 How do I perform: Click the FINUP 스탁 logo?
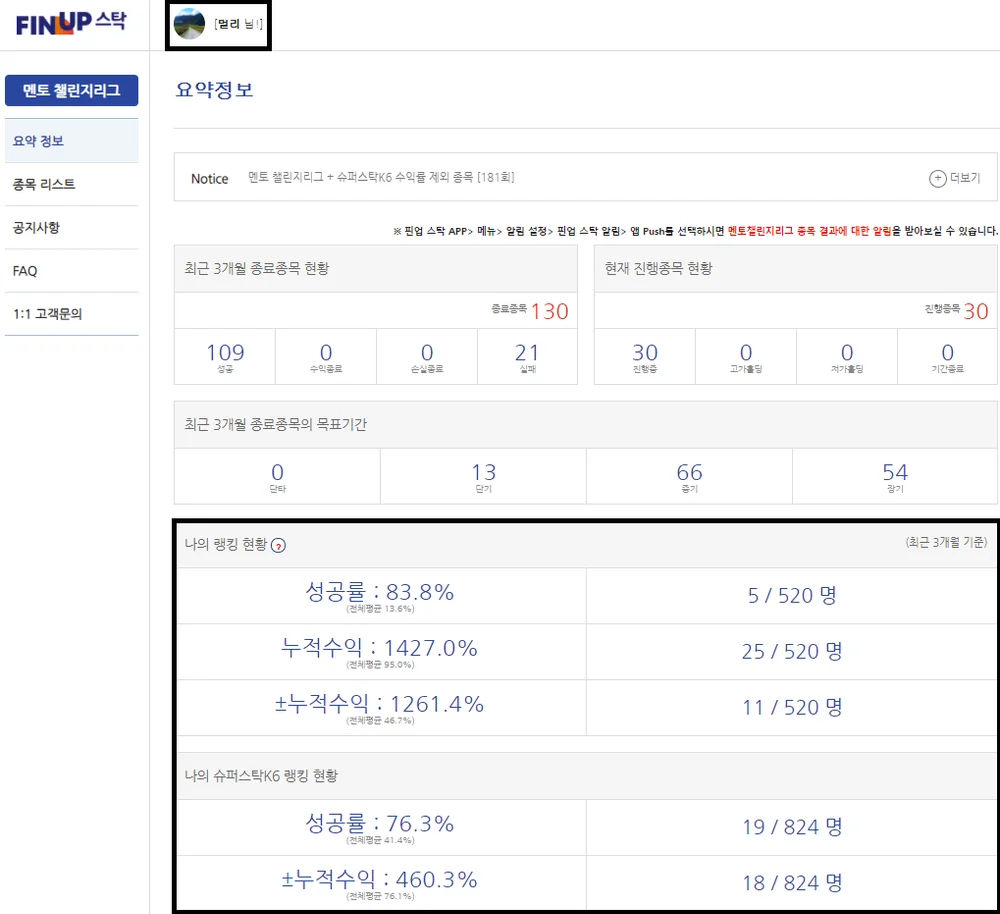pos(70,24)
